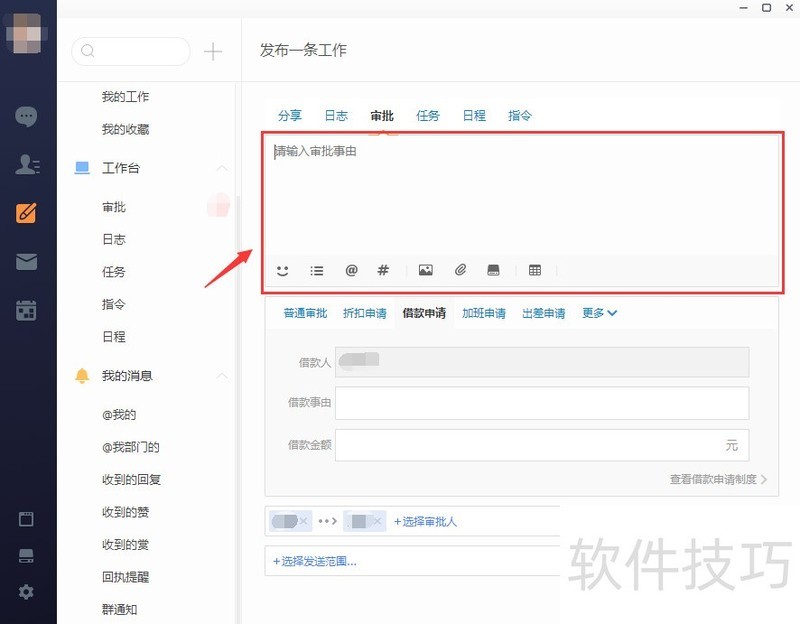Open 查看借款申请制度 link
The image size is (800, 624).
(717, 479)
